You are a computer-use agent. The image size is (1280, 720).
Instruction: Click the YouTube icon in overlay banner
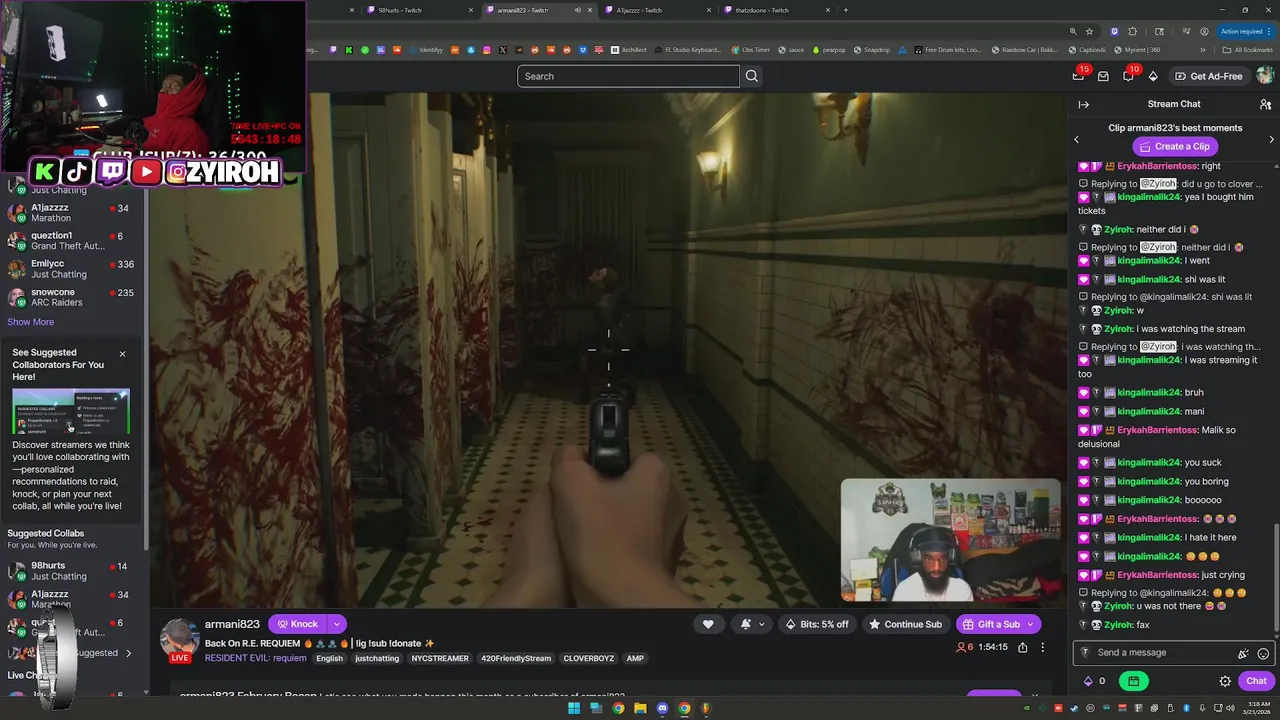tap(146, 171)
